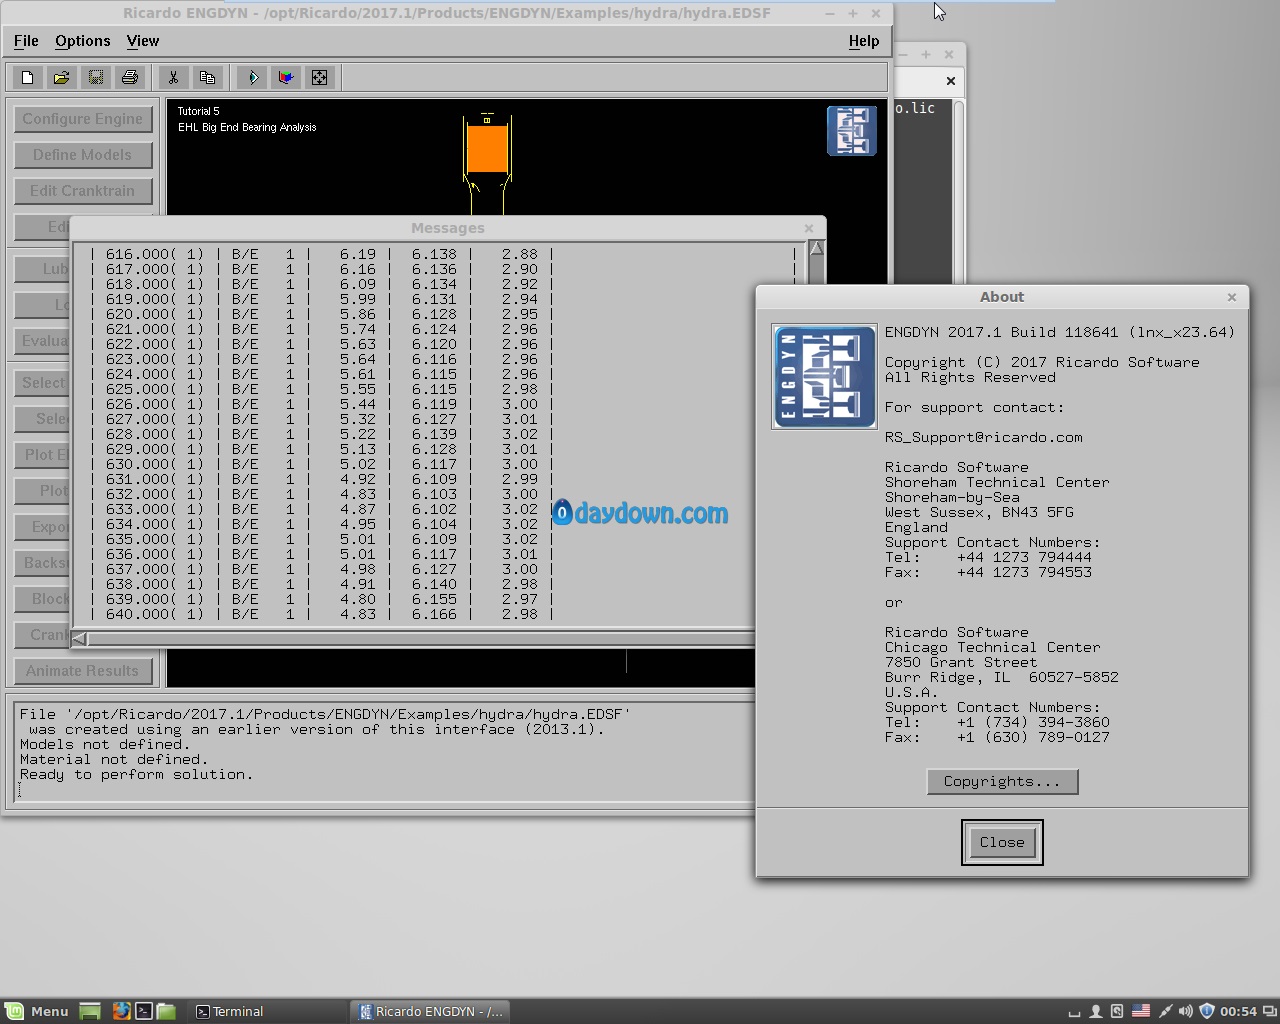
Task: Open the View menu
Action: pos(143,41)
